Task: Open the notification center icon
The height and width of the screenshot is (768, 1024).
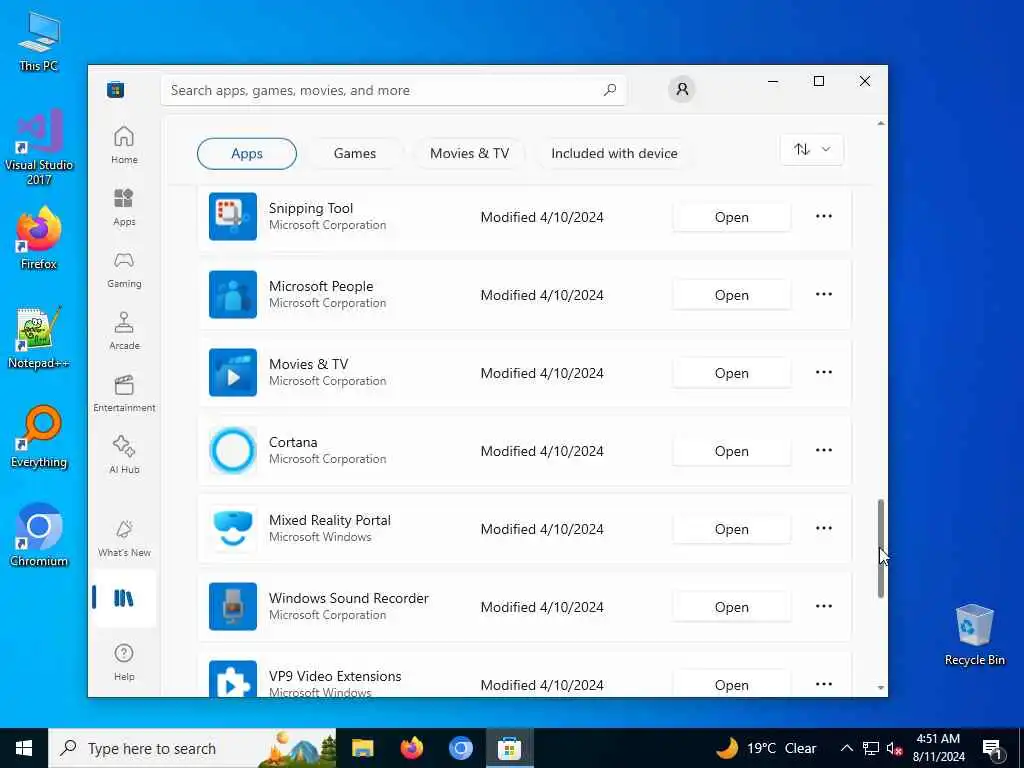Action: click(993, 749)
